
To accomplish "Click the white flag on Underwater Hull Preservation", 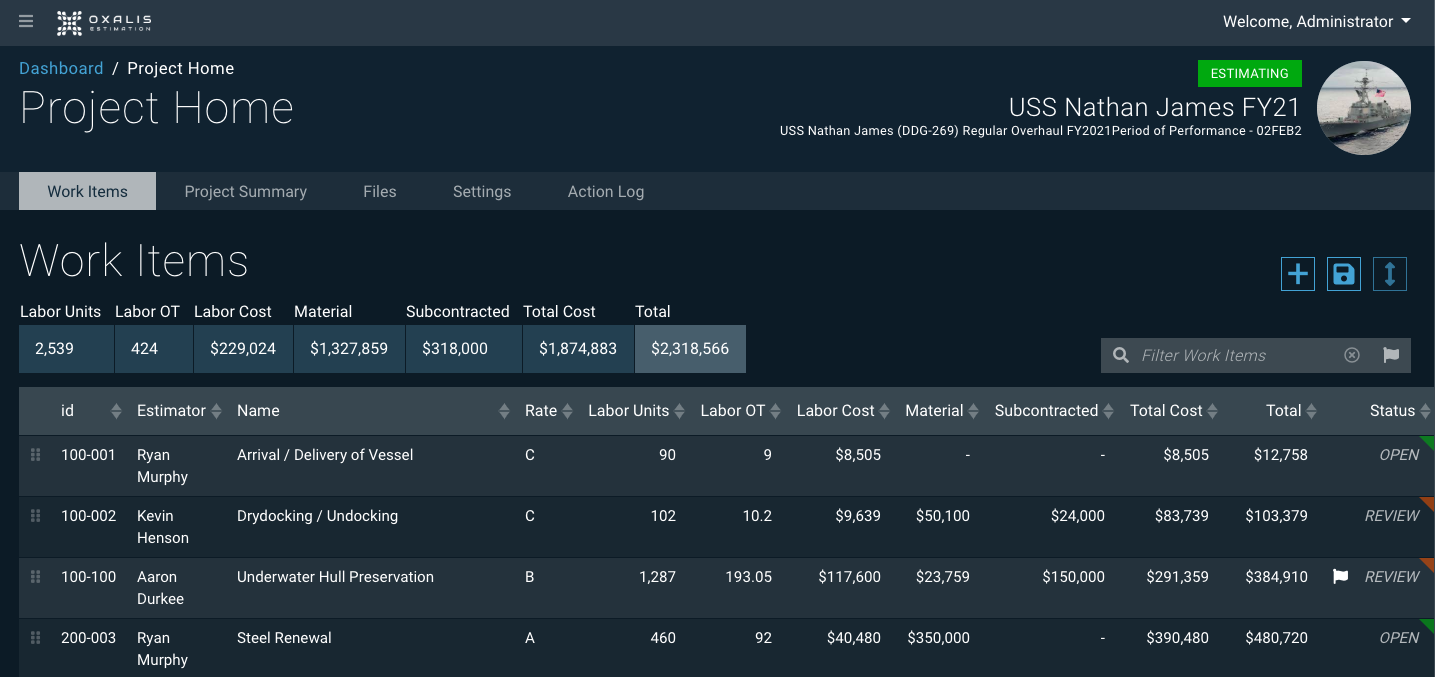I will (1340, 577).
